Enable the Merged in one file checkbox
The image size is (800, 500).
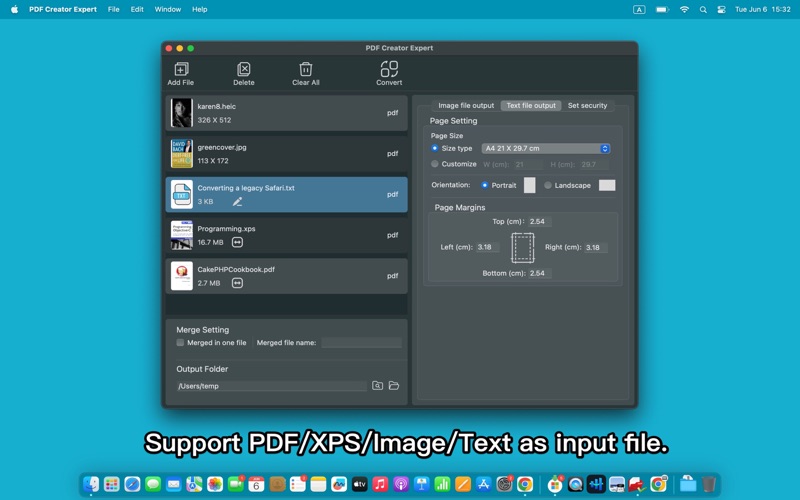[180, 342]
